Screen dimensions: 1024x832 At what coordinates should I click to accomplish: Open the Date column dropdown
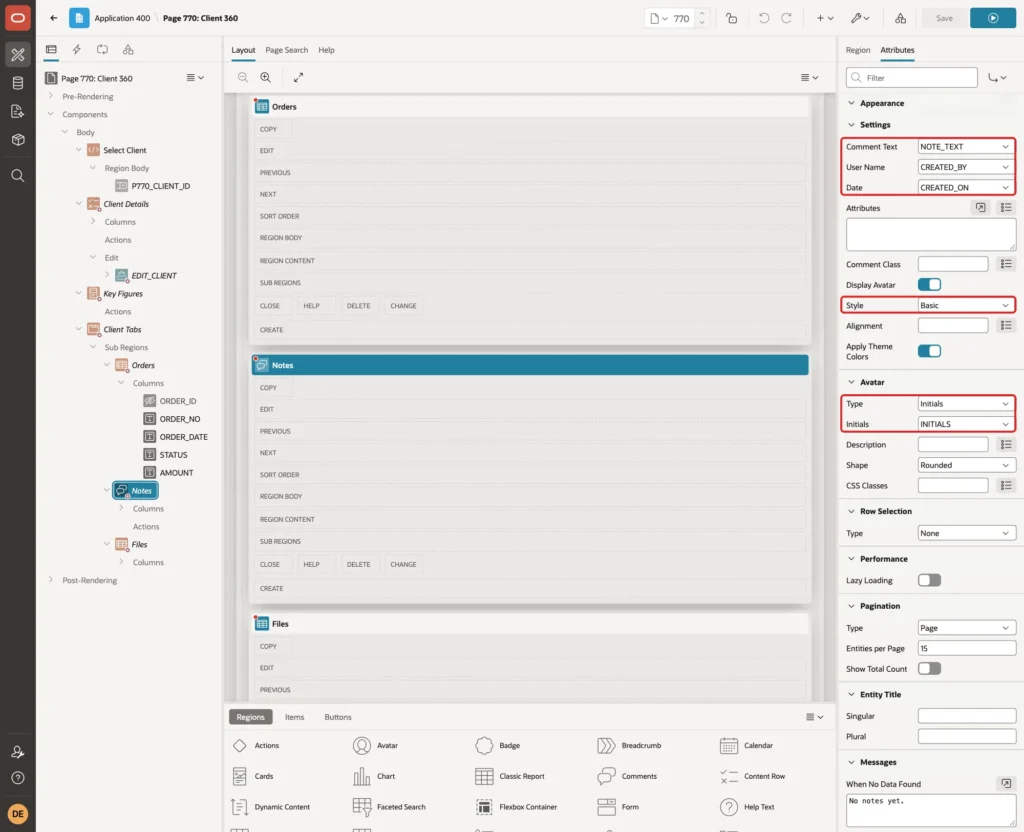click(x=965, y=187)
